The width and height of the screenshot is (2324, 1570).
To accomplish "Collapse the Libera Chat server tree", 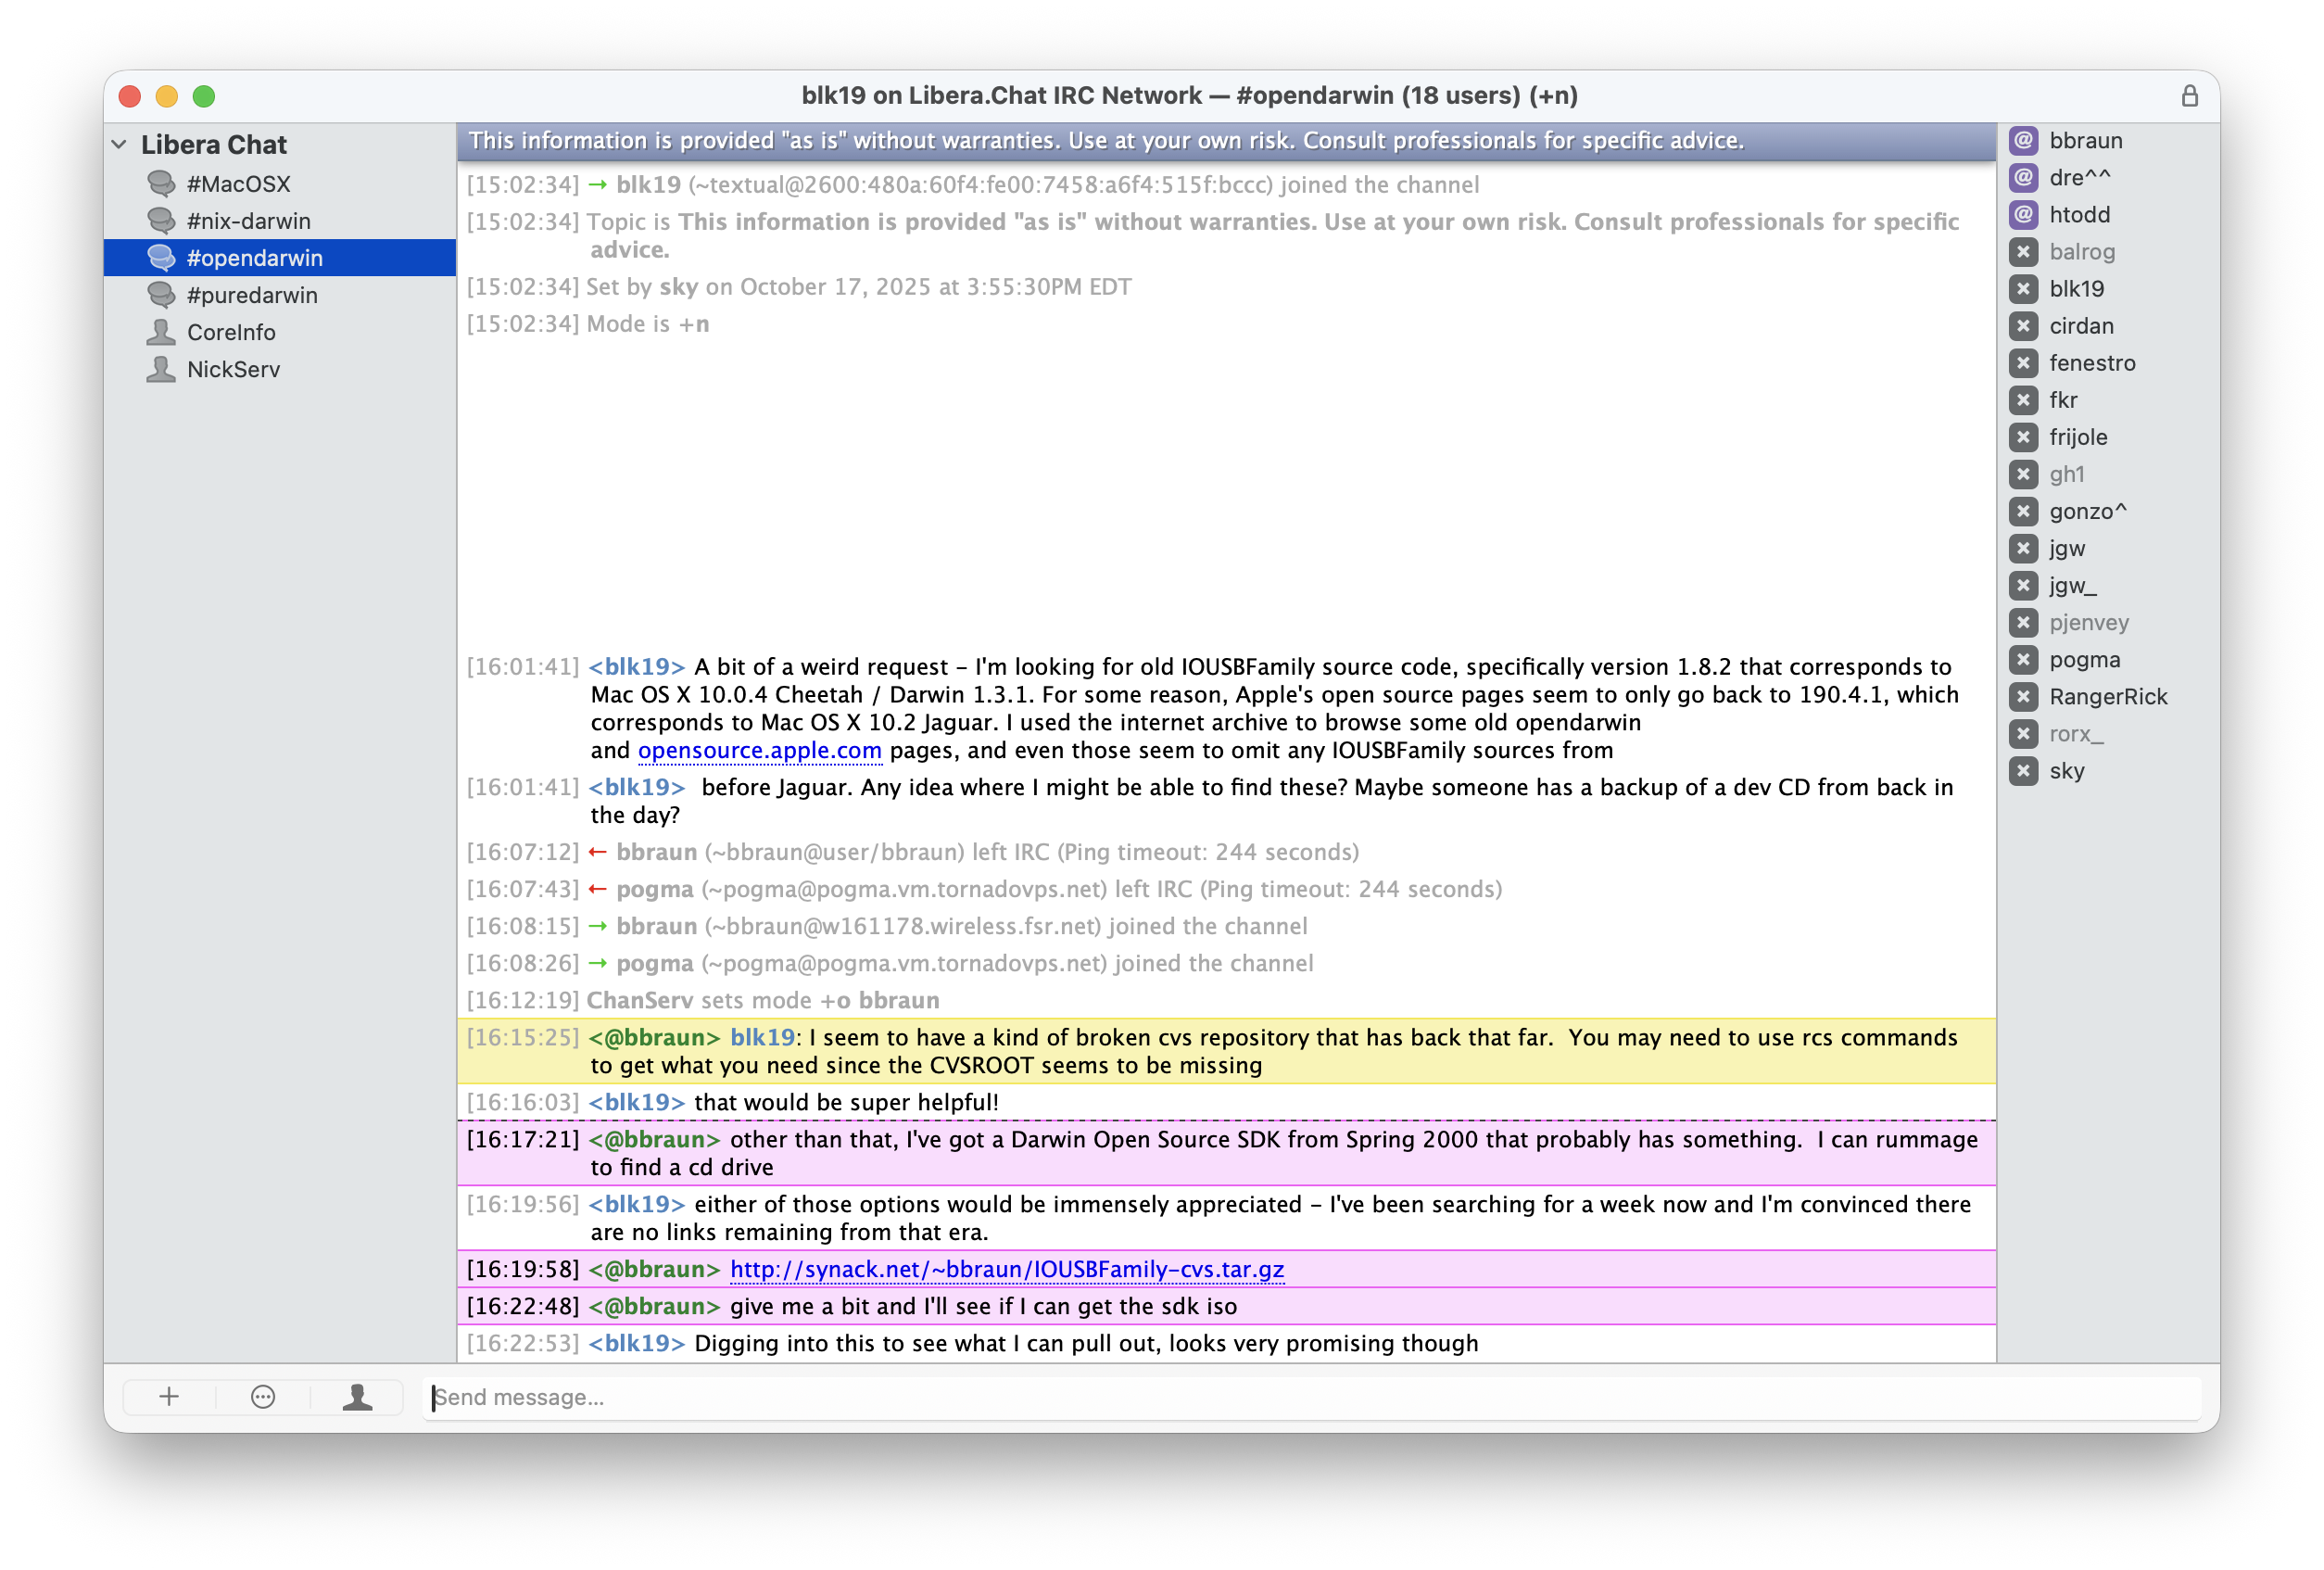I will (x=118, y=143).
